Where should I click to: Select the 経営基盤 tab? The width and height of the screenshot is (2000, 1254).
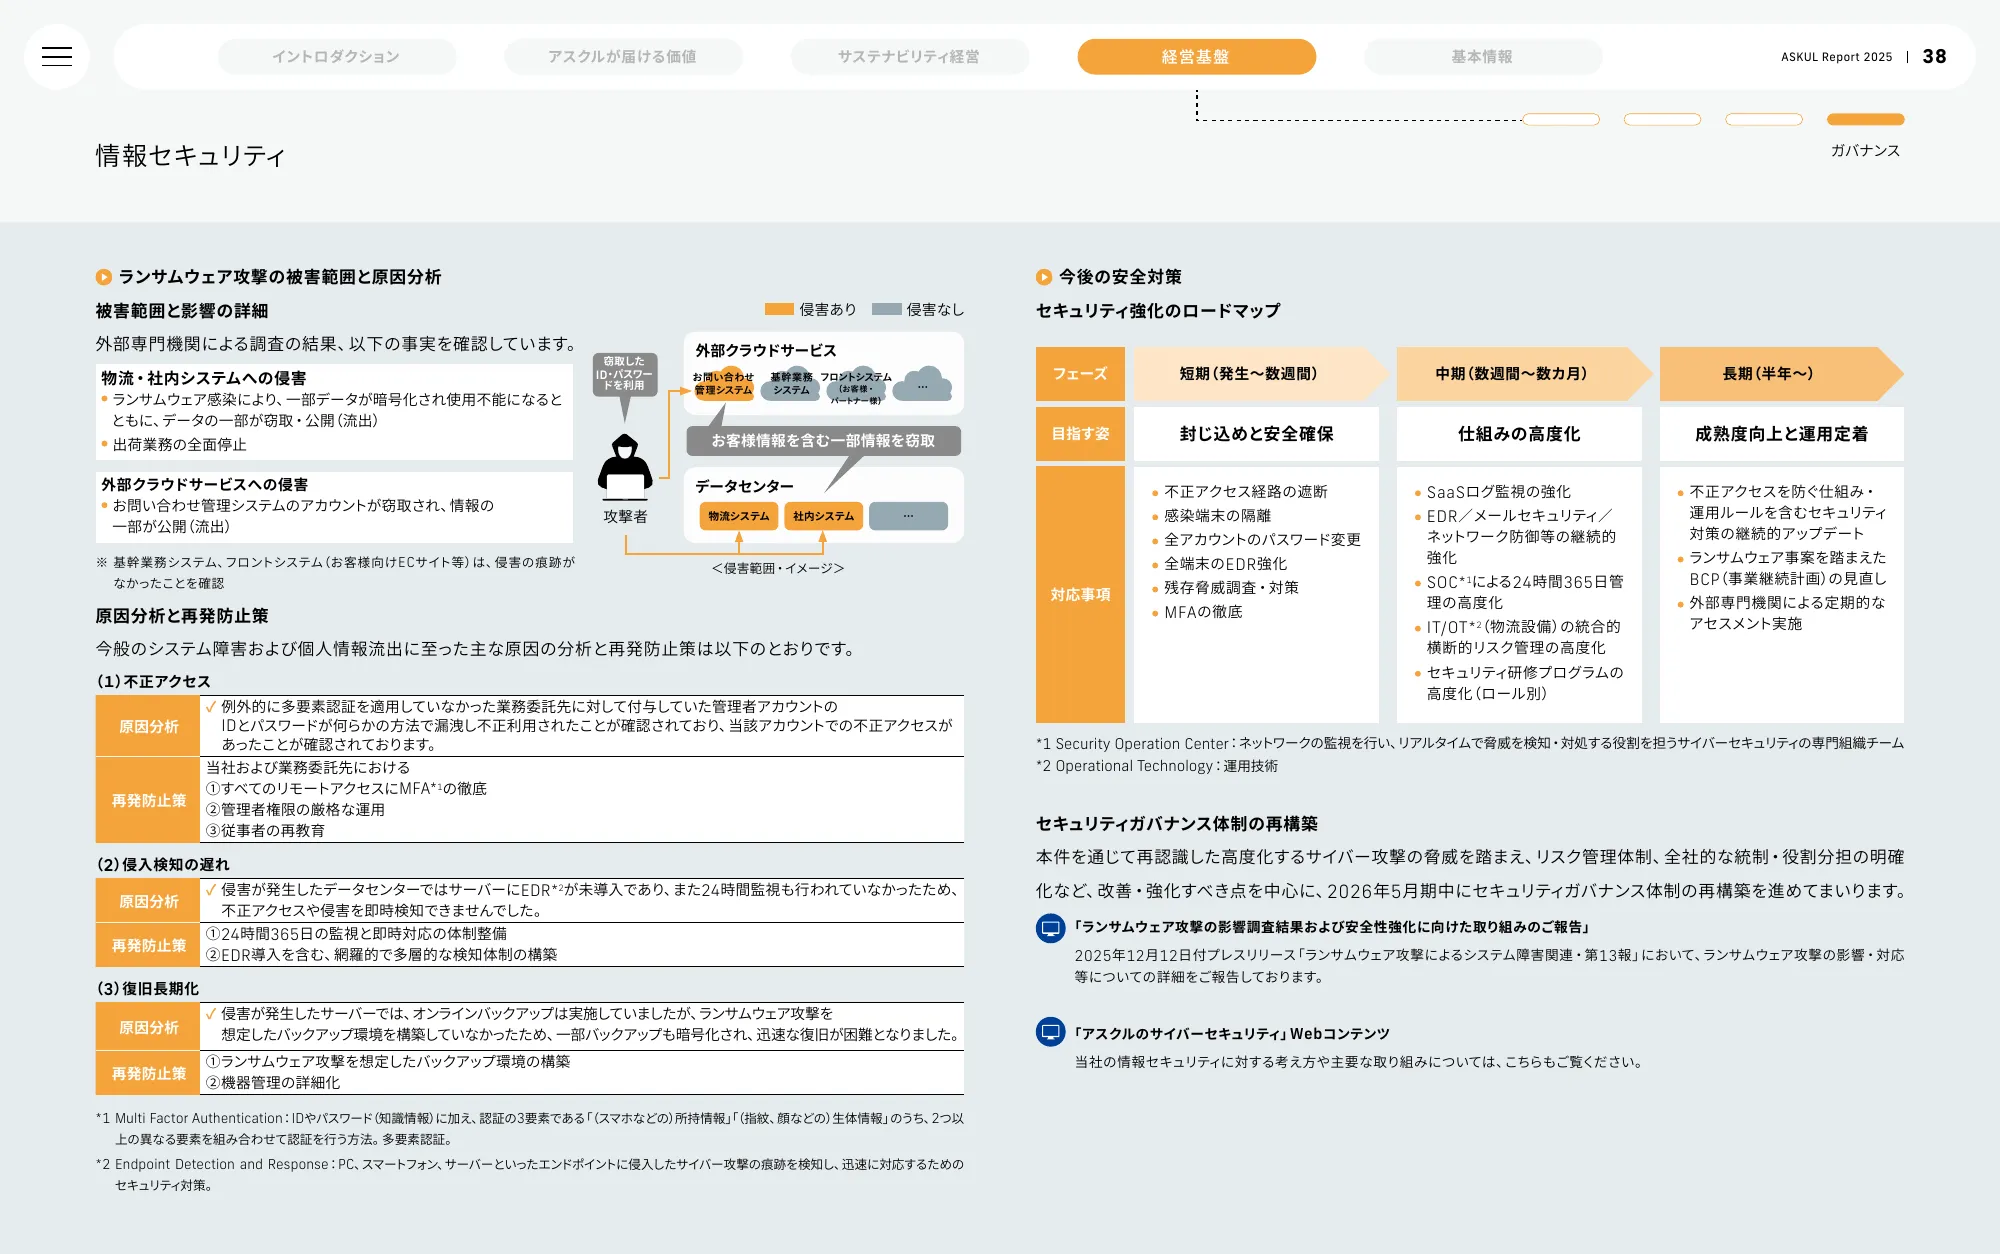(1196, 57)
